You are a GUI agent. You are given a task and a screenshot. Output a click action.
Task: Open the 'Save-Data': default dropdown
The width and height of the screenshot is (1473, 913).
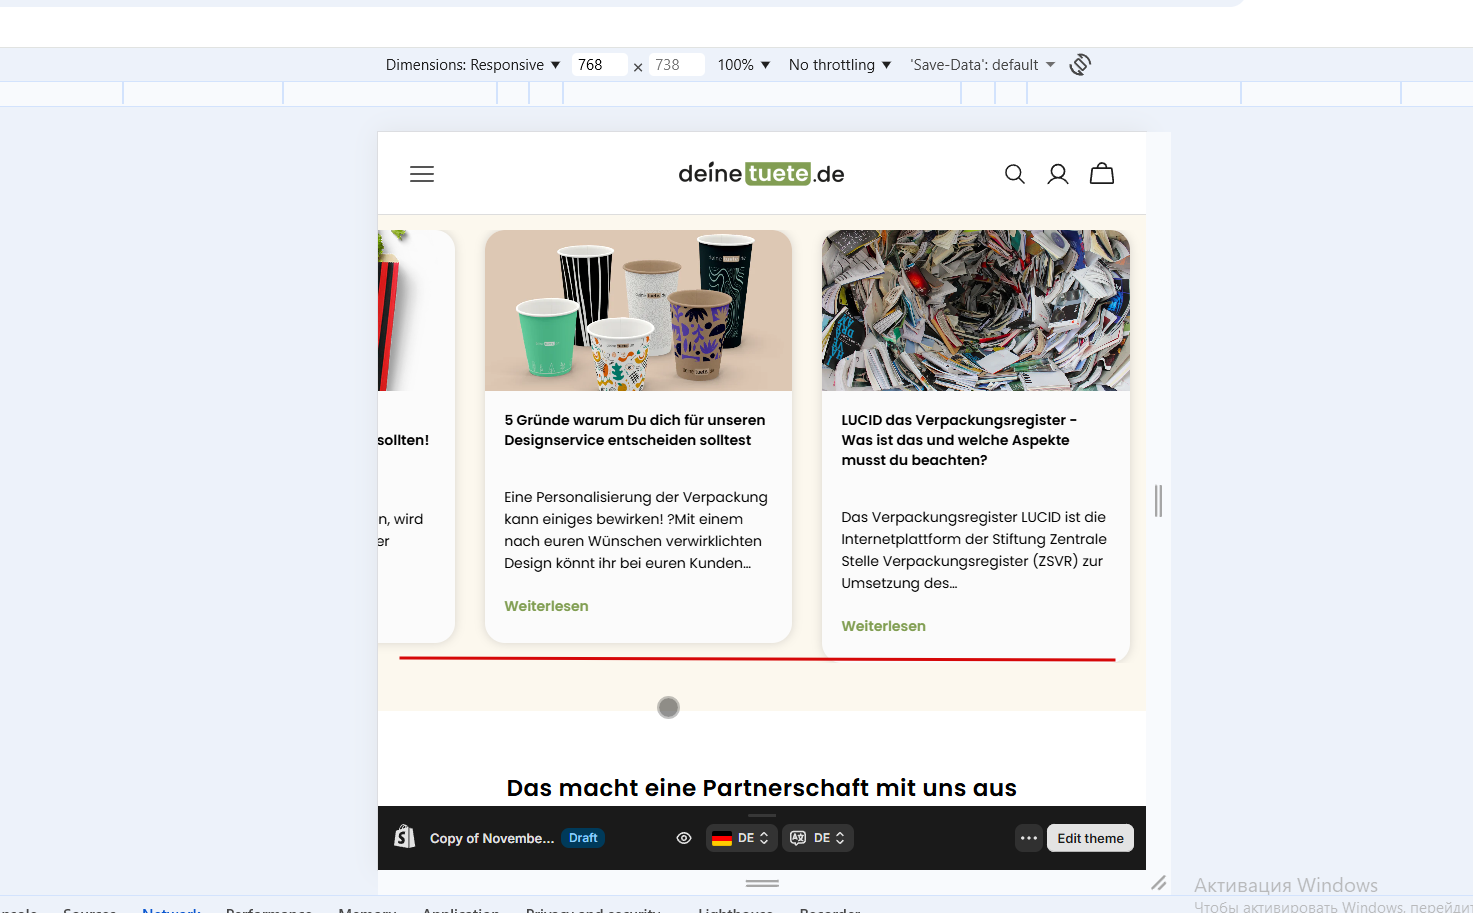[x=983, y=65]
